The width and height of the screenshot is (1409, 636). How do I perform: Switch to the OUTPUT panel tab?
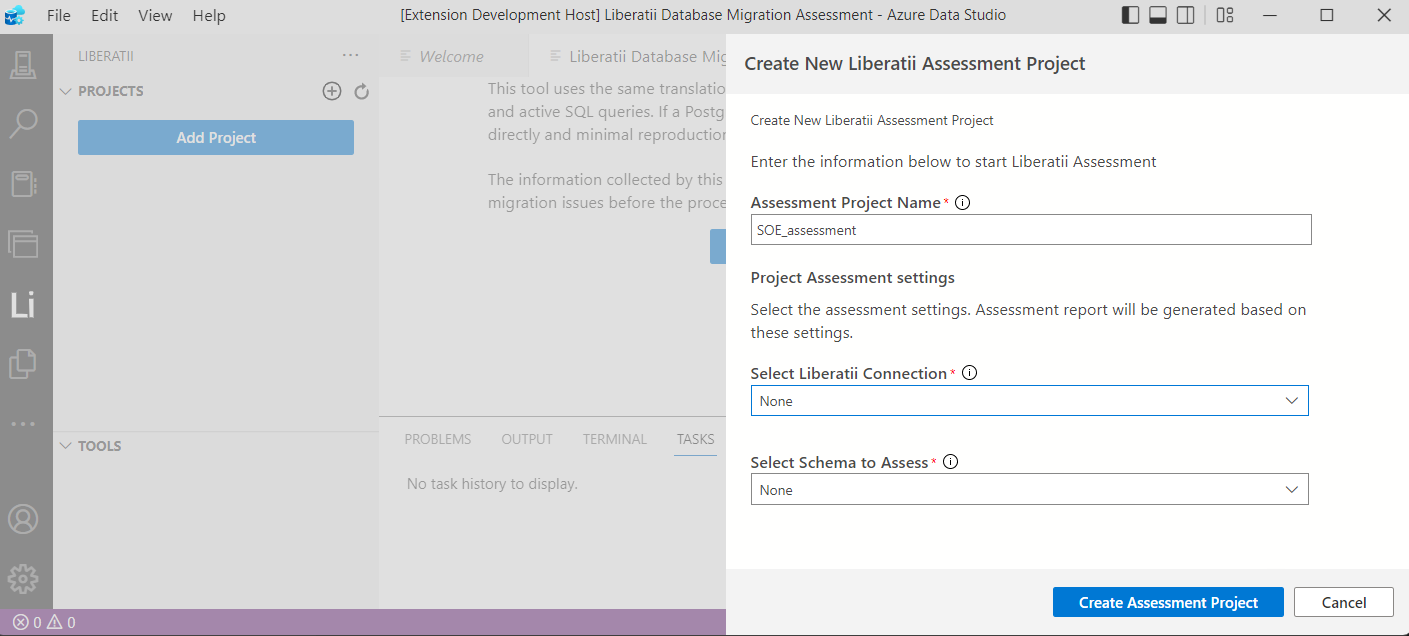(527, 439)
